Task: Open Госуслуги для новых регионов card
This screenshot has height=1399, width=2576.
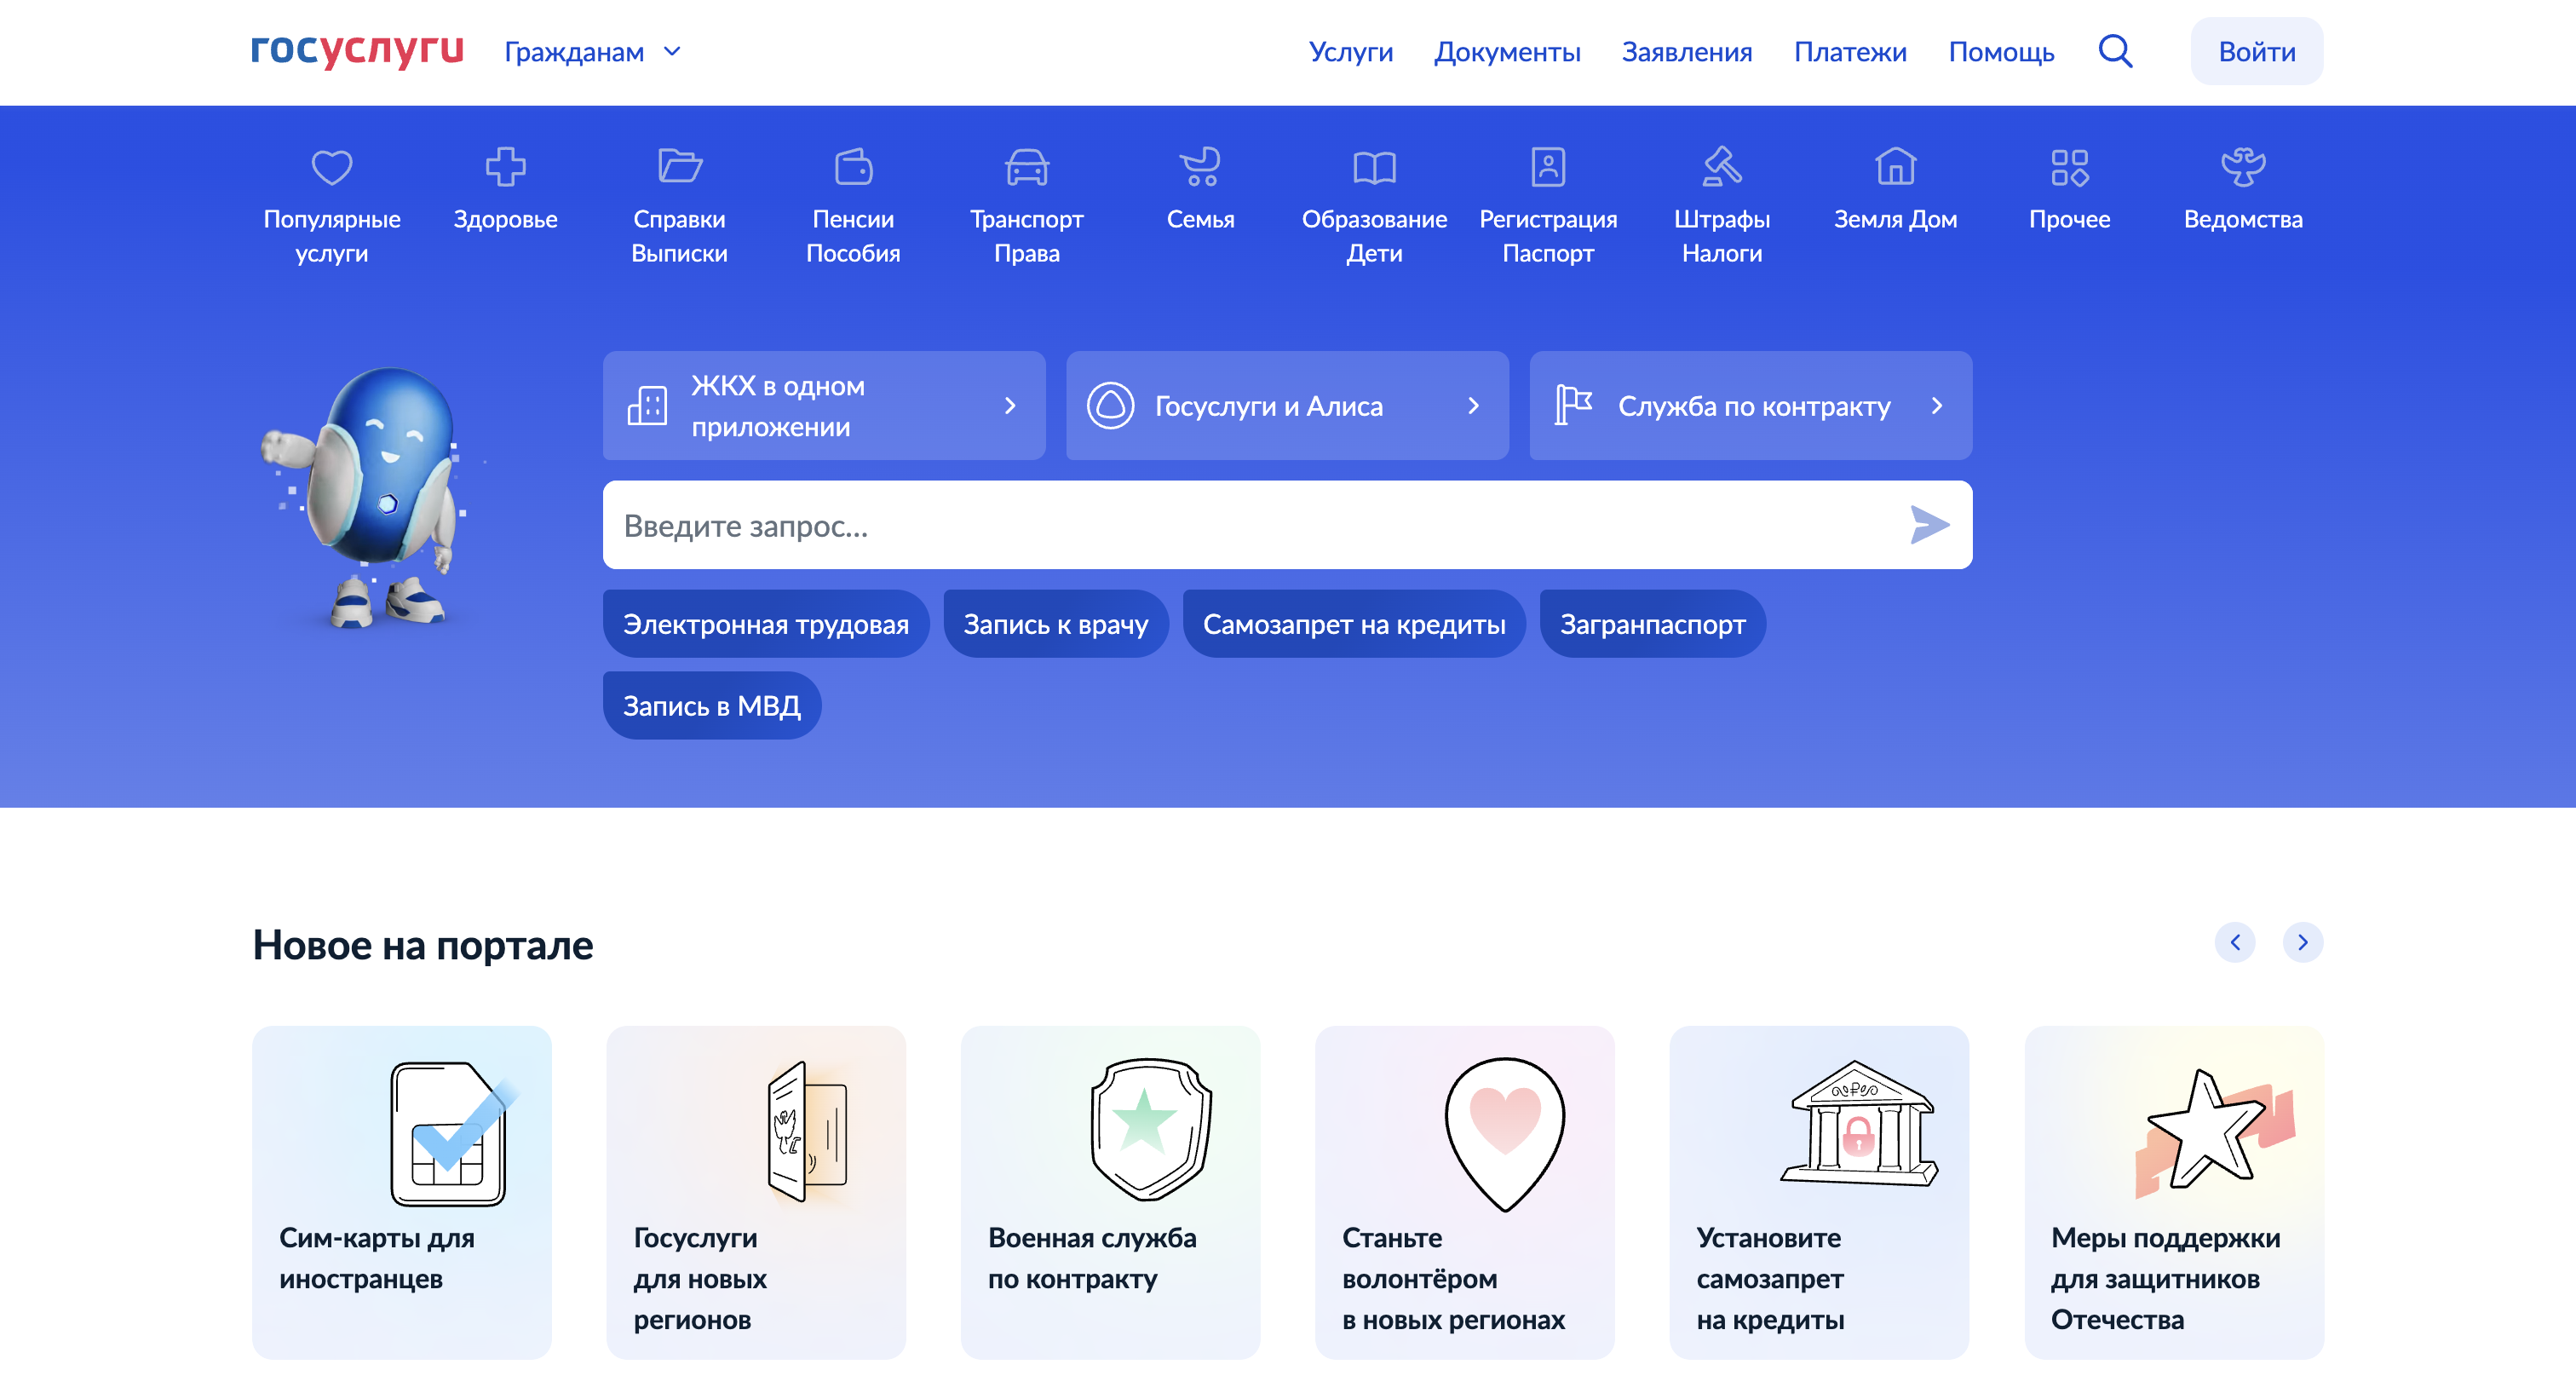Action: [756, 1192]
